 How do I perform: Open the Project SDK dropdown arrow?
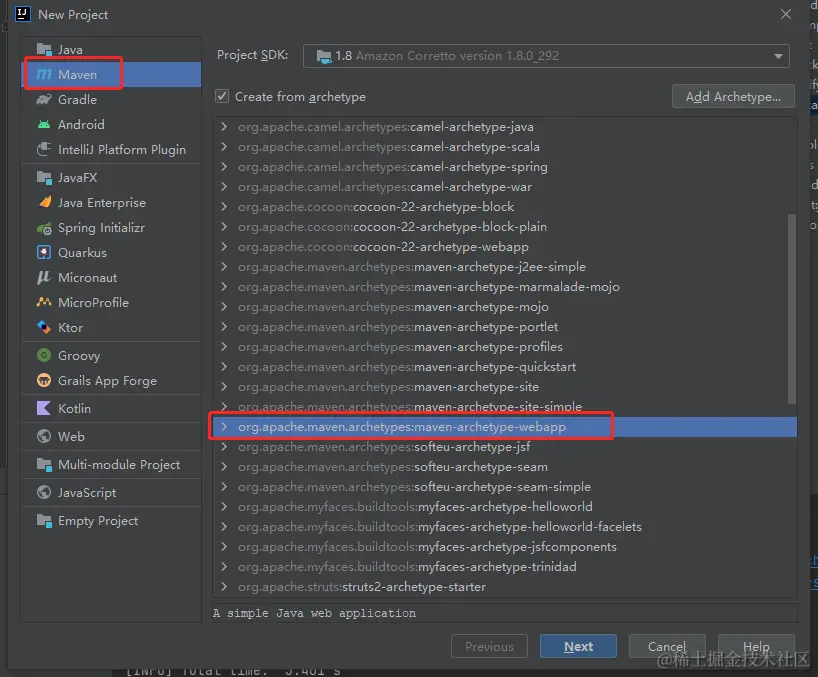click(778, 56)
